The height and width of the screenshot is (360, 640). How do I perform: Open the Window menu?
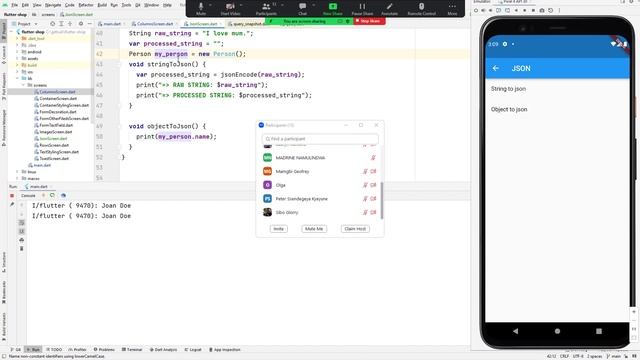151,5
